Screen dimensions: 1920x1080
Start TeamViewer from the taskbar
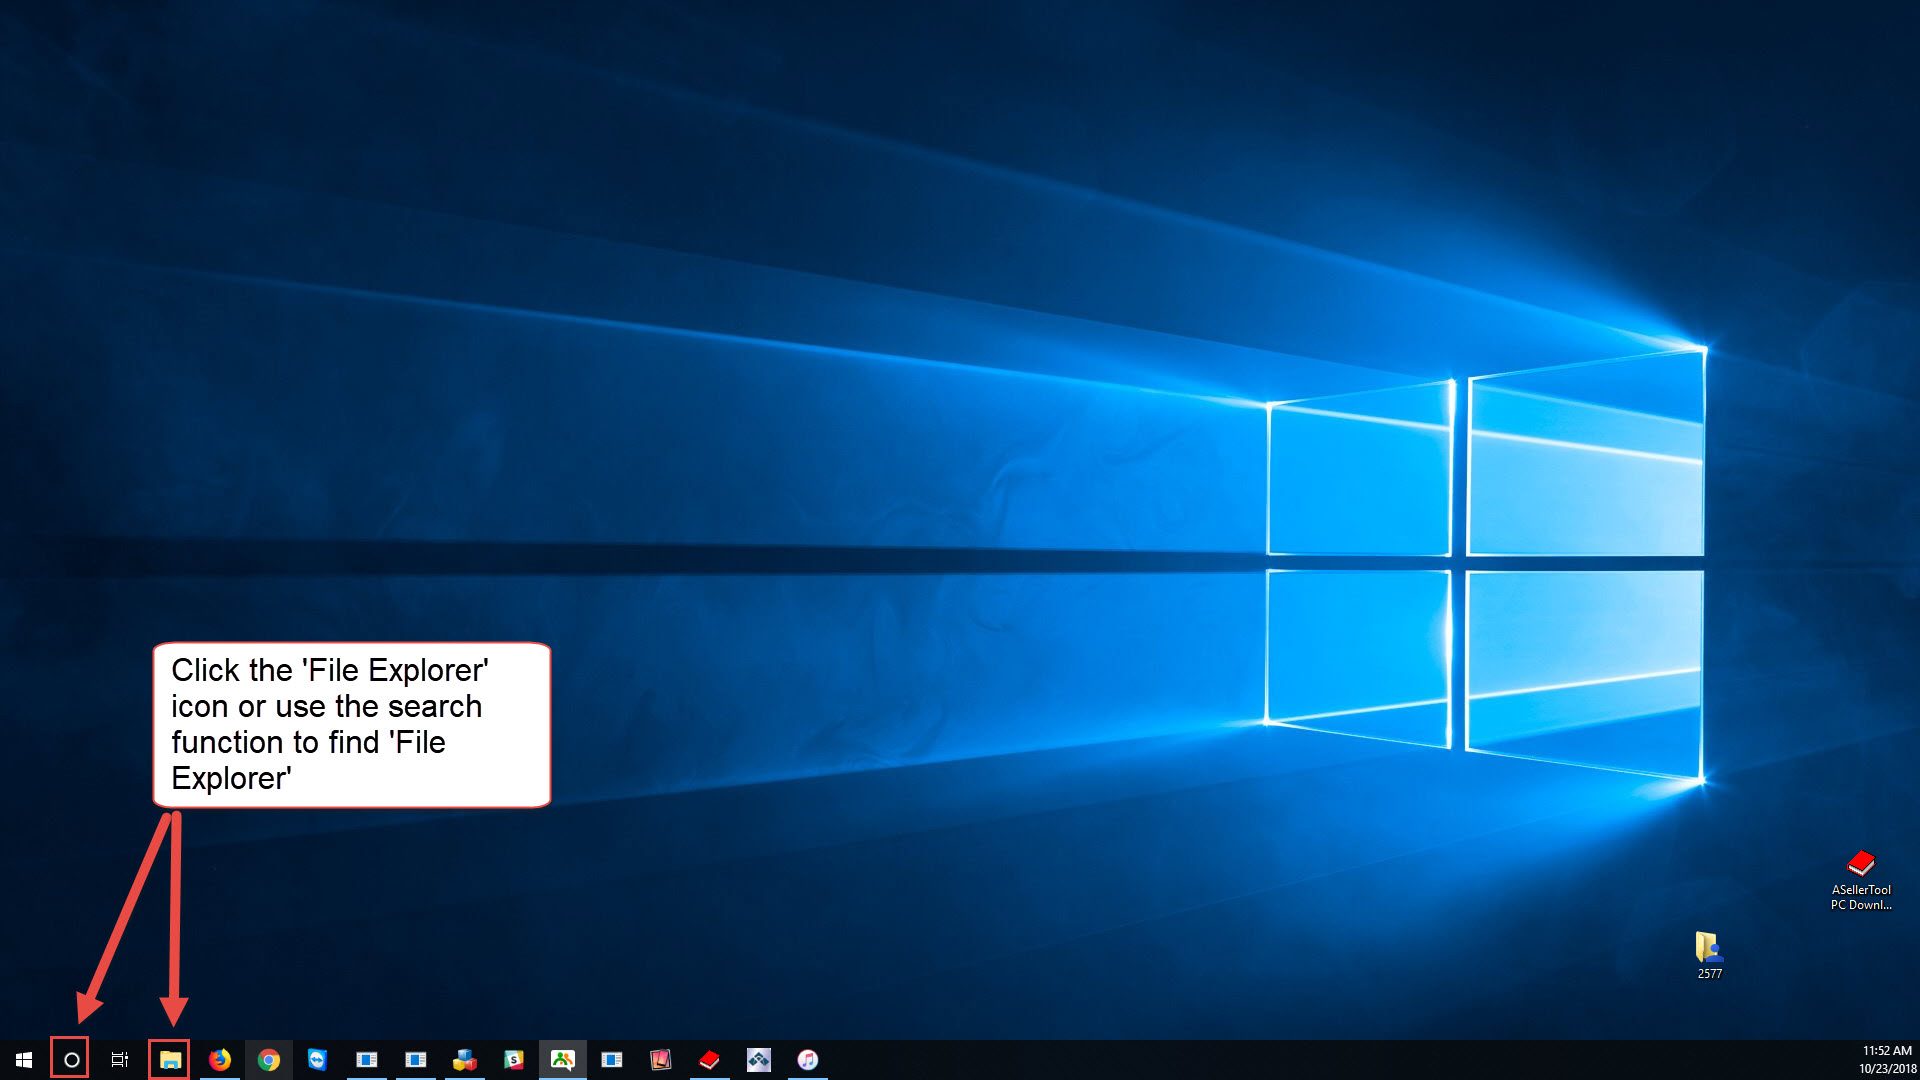318,1059
